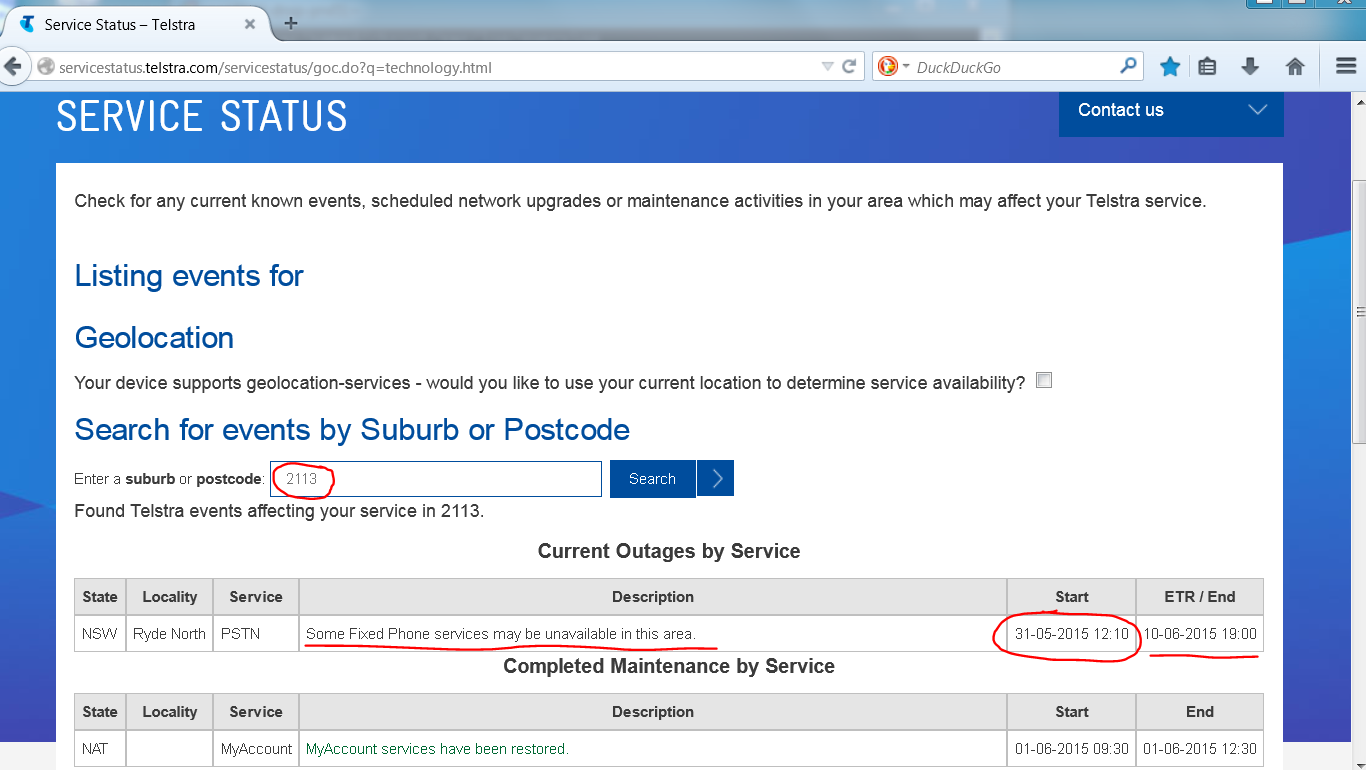Click the DuckDuckGo search engine icon
The height and width of the screenshot is (770, 1366).
[x=887, y=67]
